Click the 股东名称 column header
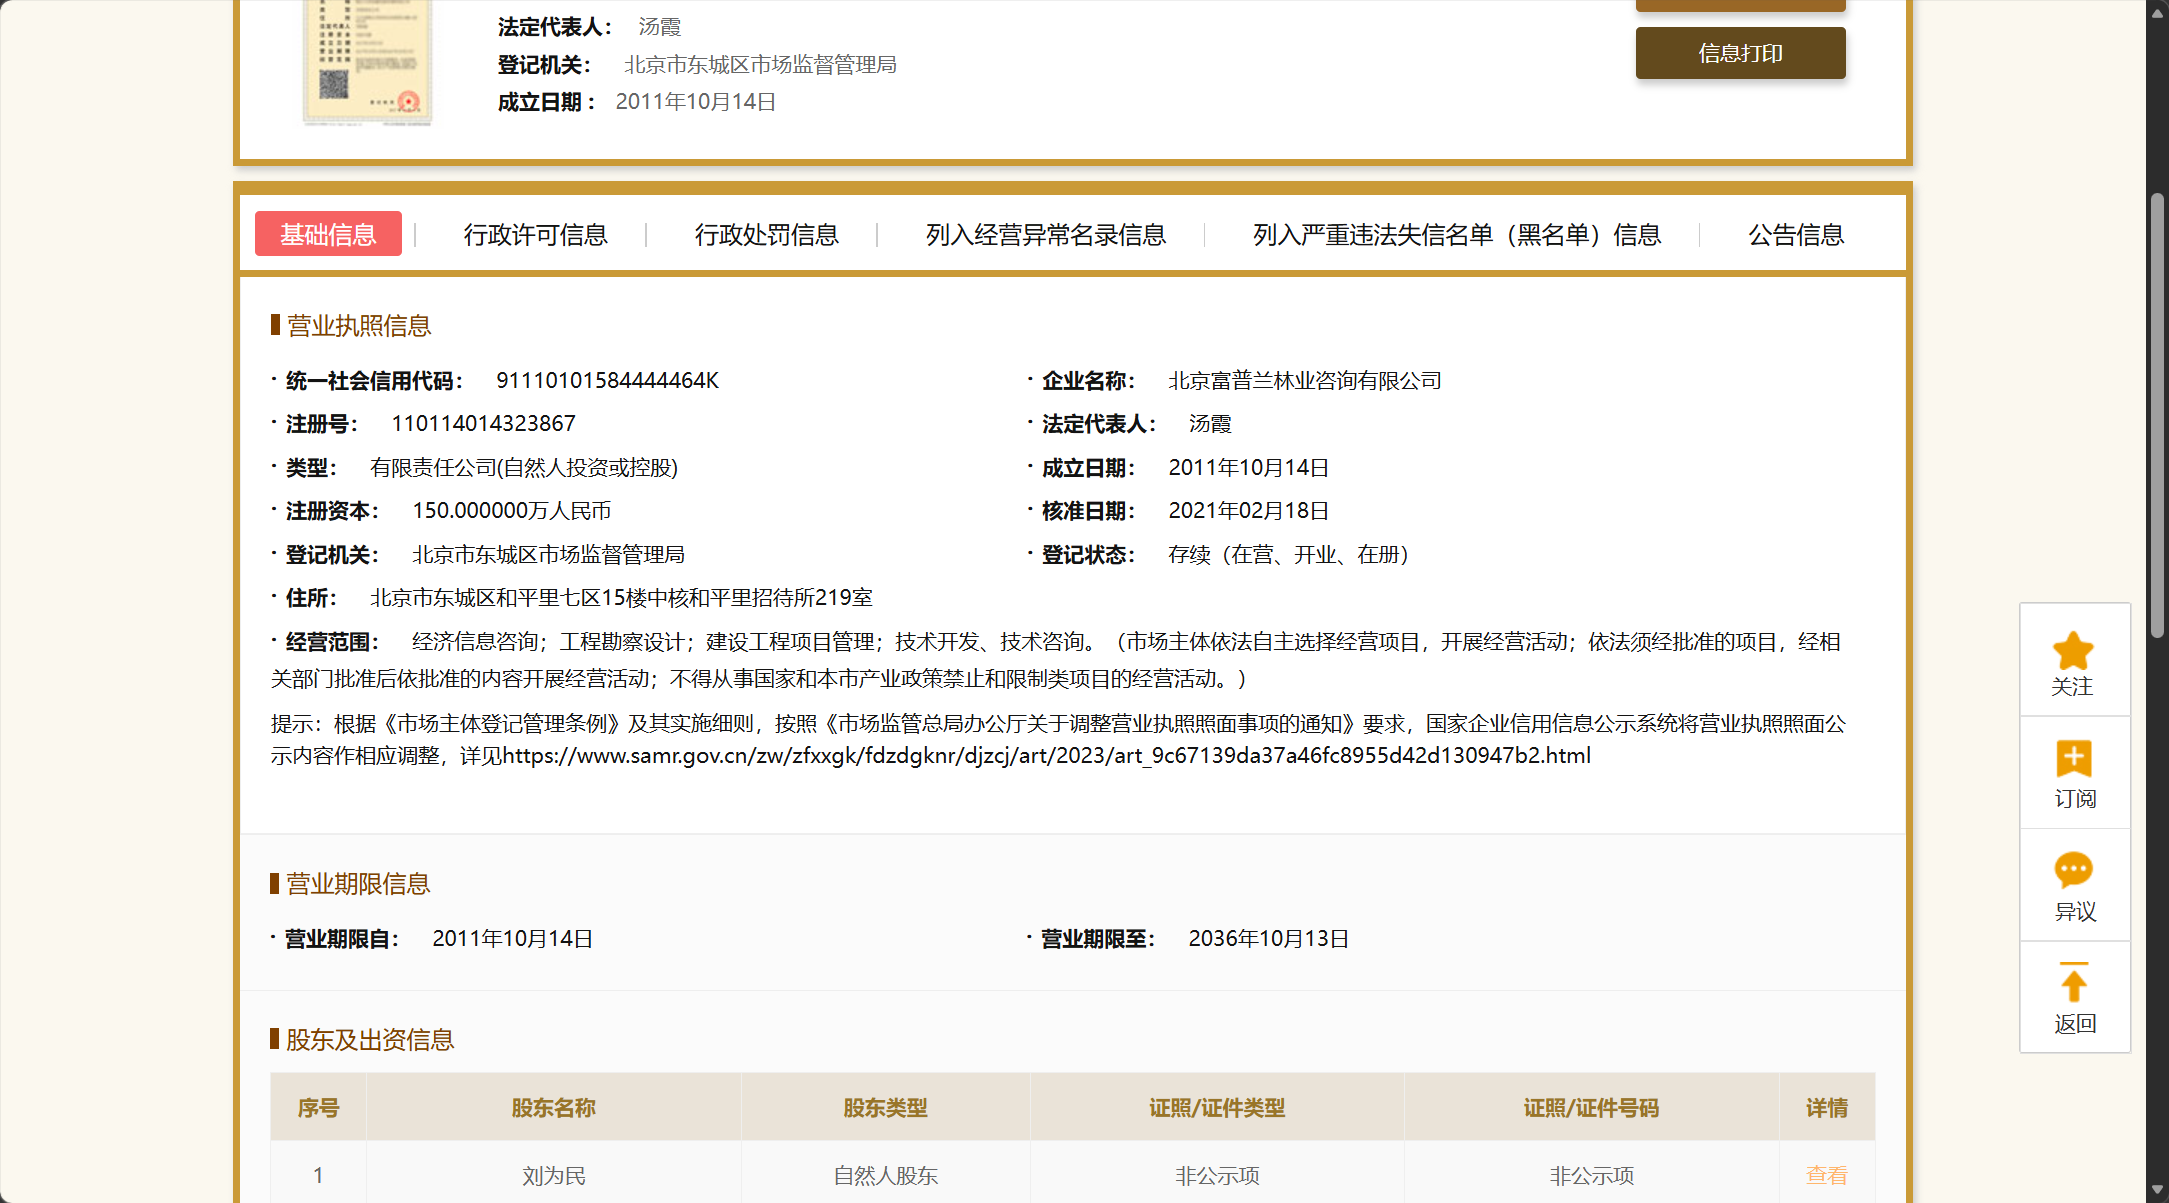This screenshot has height=1203, width=2169. click(x=553, y=1108)
